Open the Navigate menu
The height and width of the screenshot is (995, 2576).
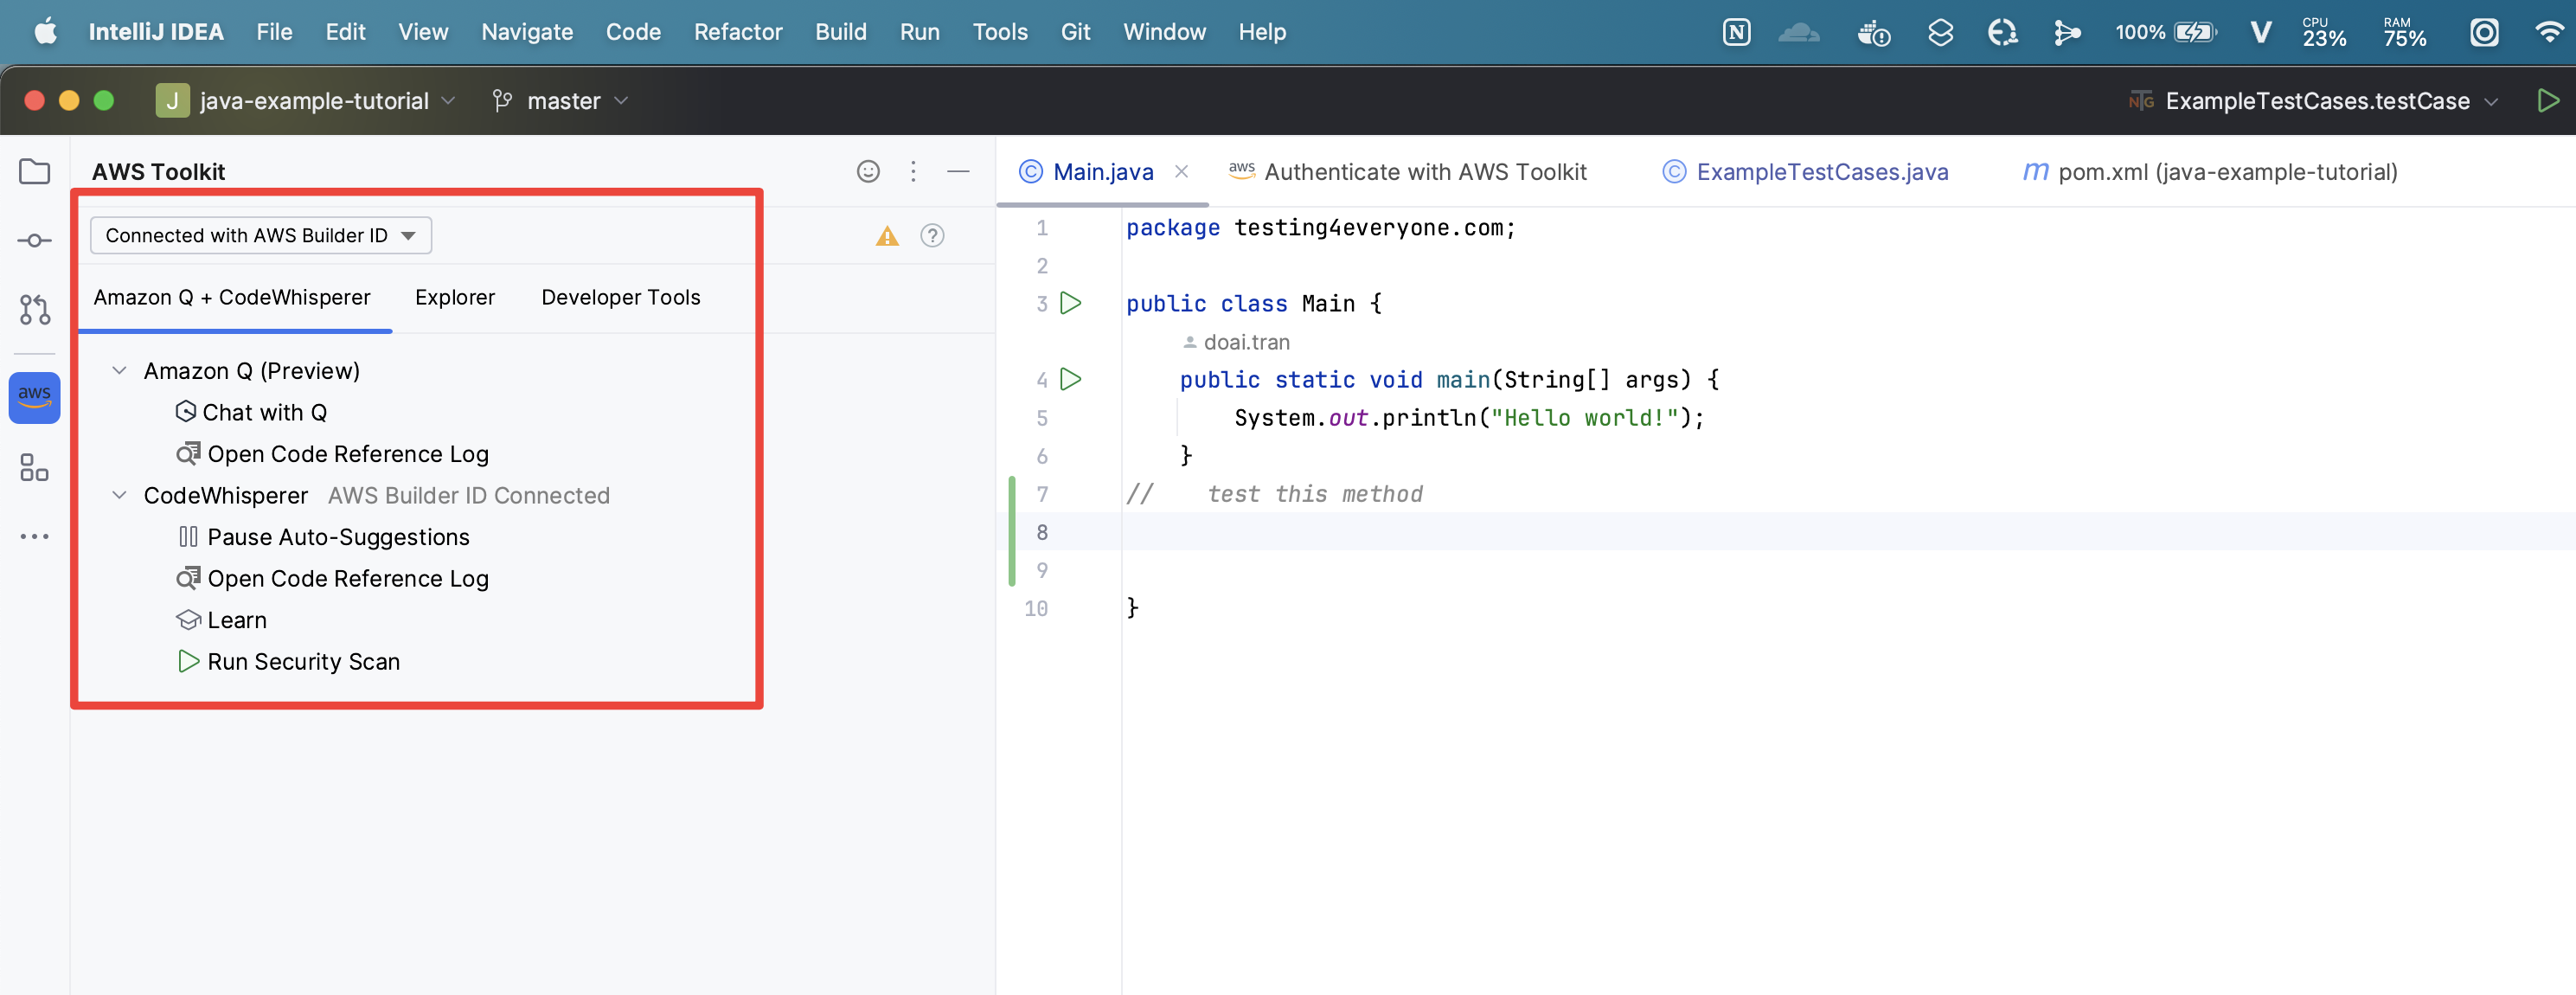click(527, 32)
